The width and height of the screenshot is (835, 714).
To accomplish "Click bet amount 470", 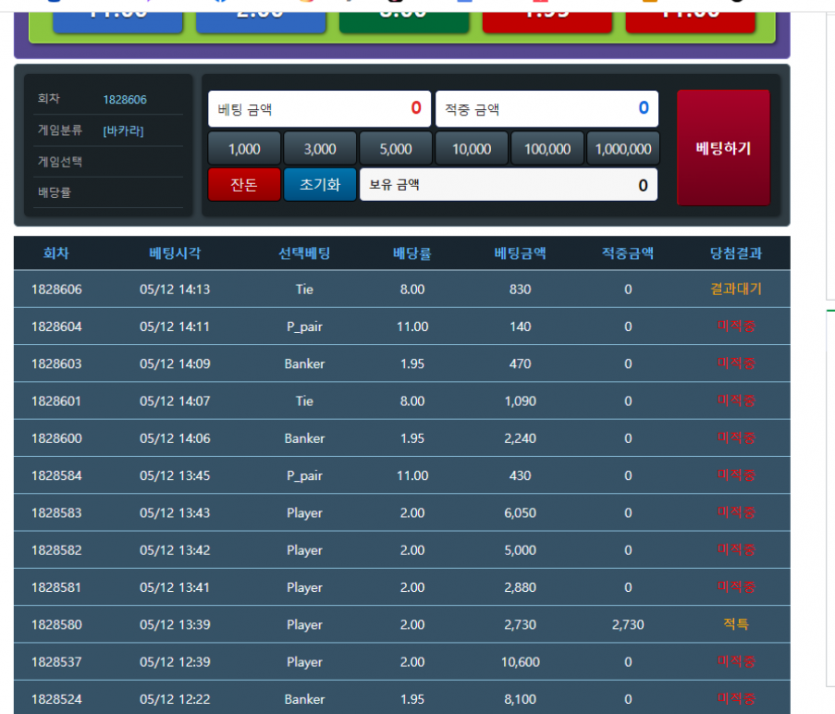I will click(x=520, y=364).
